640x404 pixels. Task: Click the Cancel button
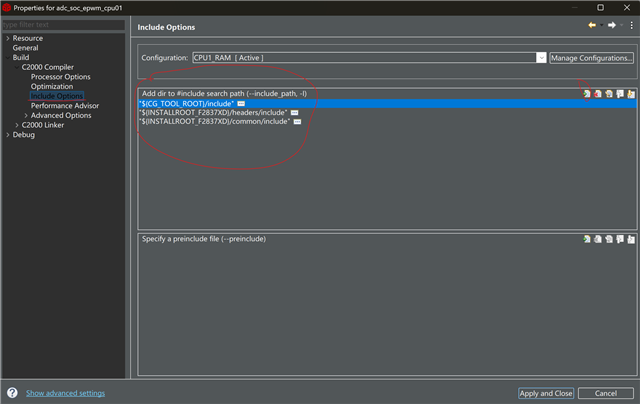[x=606, y=393]
